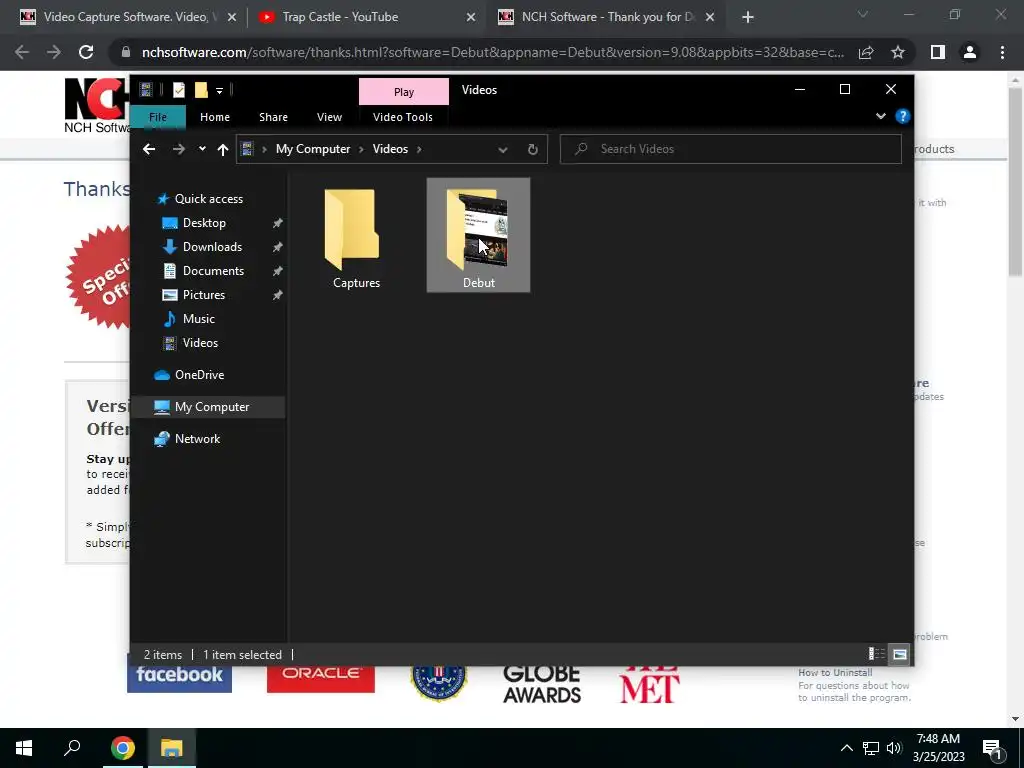Screen dimensions: 1024x768
Task: Open Downloads in the navigation pane
Action: [x=212, y=247]
